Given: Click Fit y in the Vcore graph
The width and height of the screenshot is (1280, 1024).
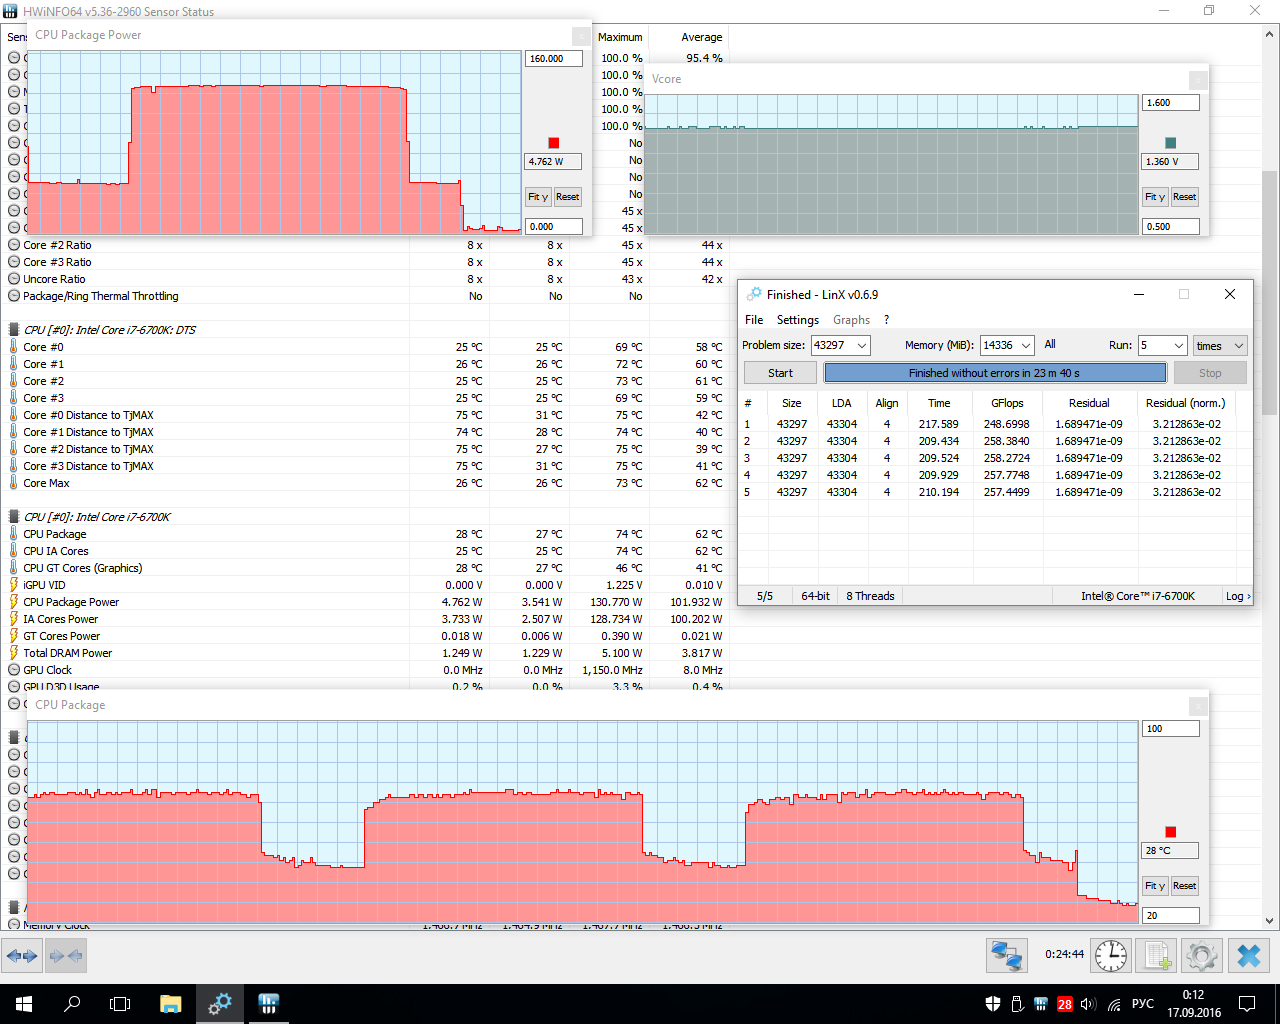Looking at the screenshot, I should [x=1155, y=197].
